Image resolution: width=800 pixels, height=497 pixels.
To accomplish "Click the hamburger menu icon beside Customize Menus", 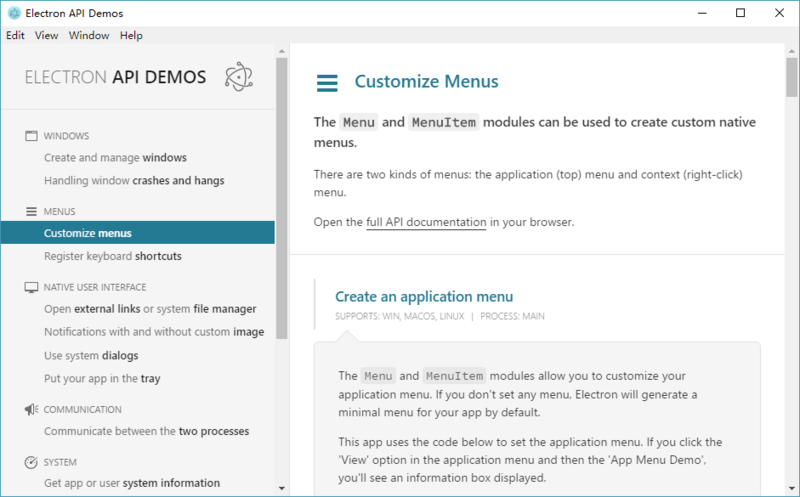I will pyautogui.click(x=327, y=83).
